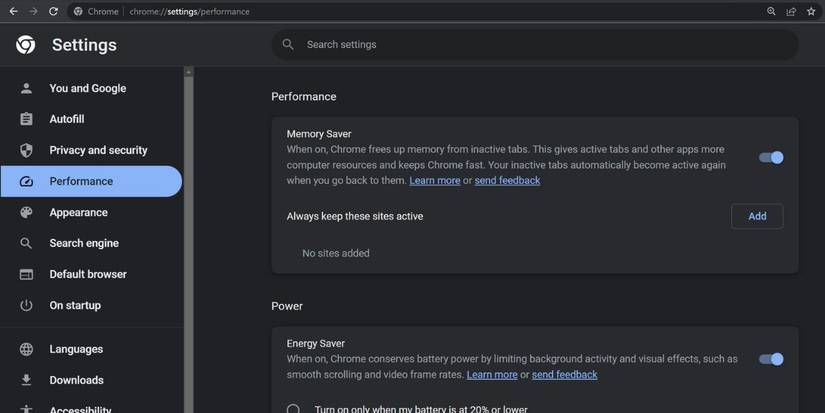
Task: Click the On startup power icon
Action: point(27,305)
